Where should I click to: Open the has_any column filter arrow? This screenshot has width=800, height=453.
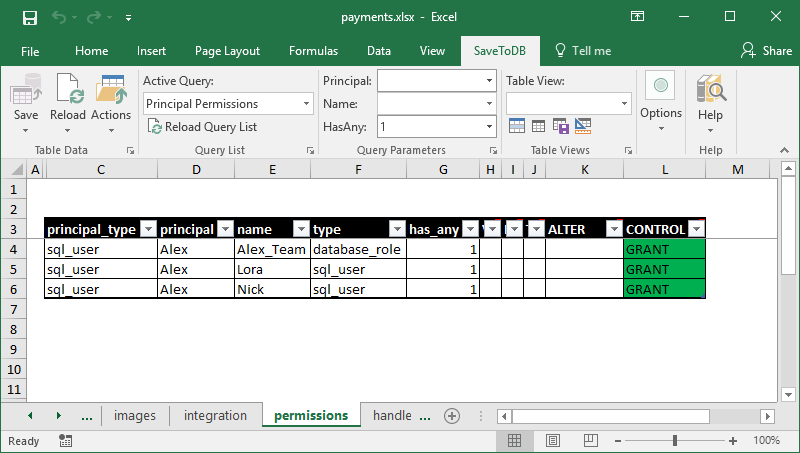pyautogui.click(x=470, y=229)
